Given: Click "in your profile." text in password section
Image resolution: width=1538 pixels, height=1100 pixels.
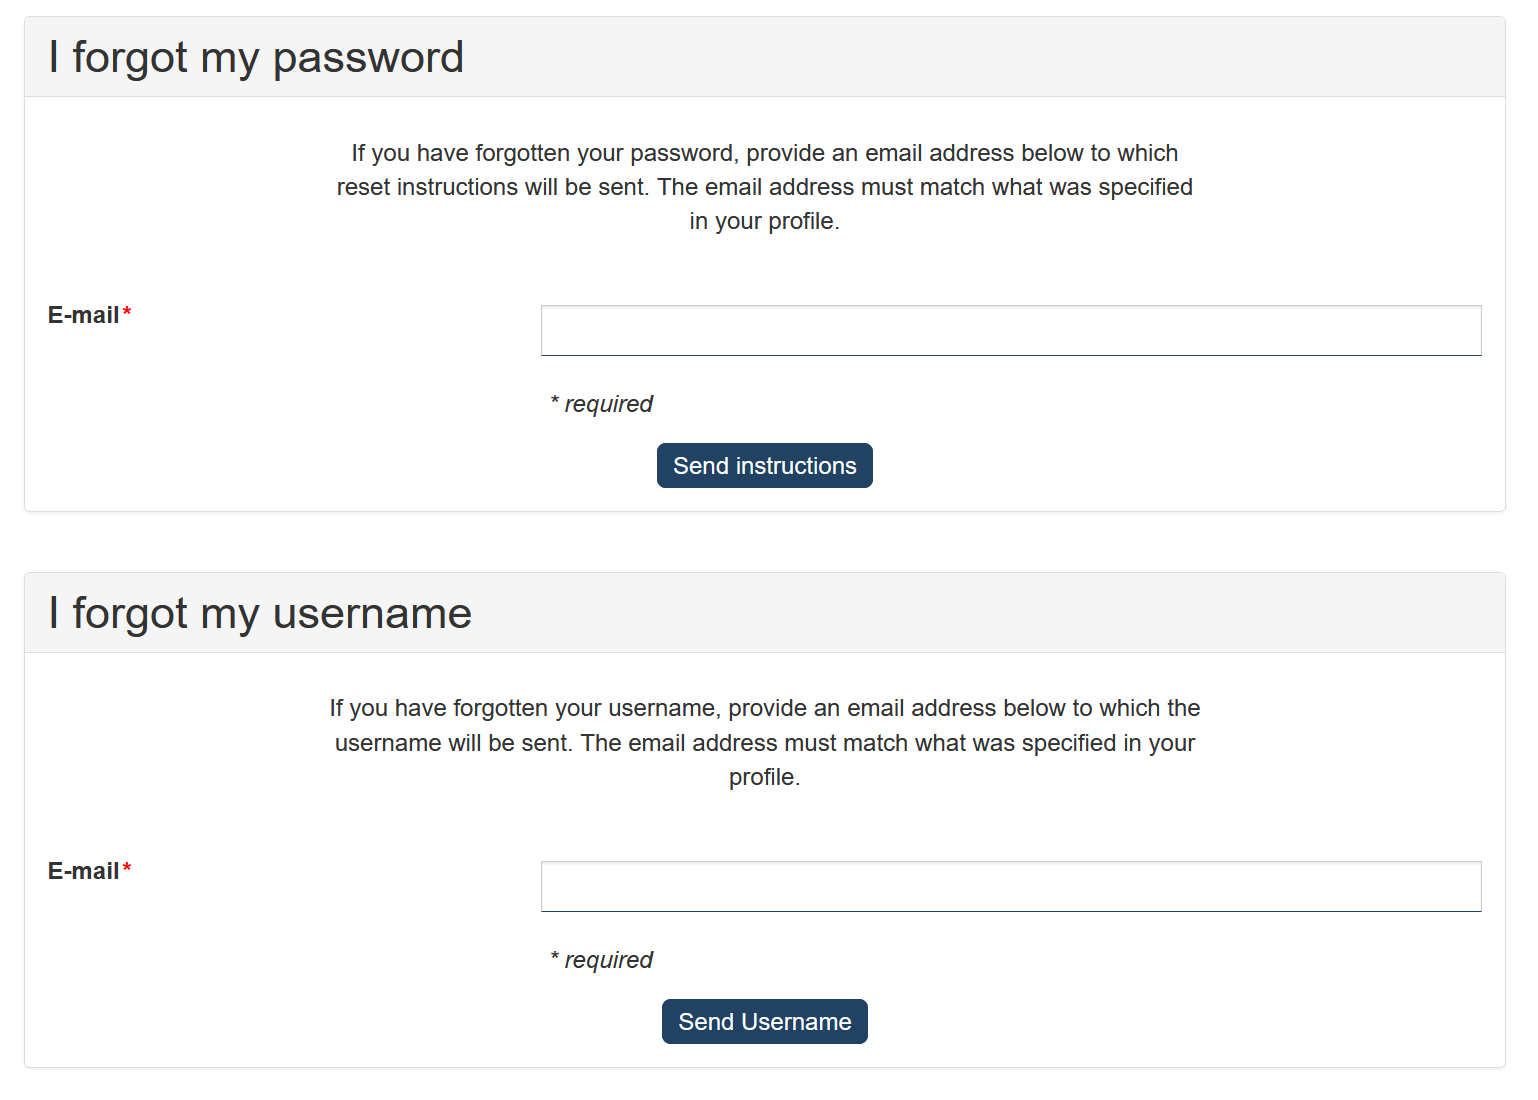Looking at the screenshot, I should pos(764,222).
